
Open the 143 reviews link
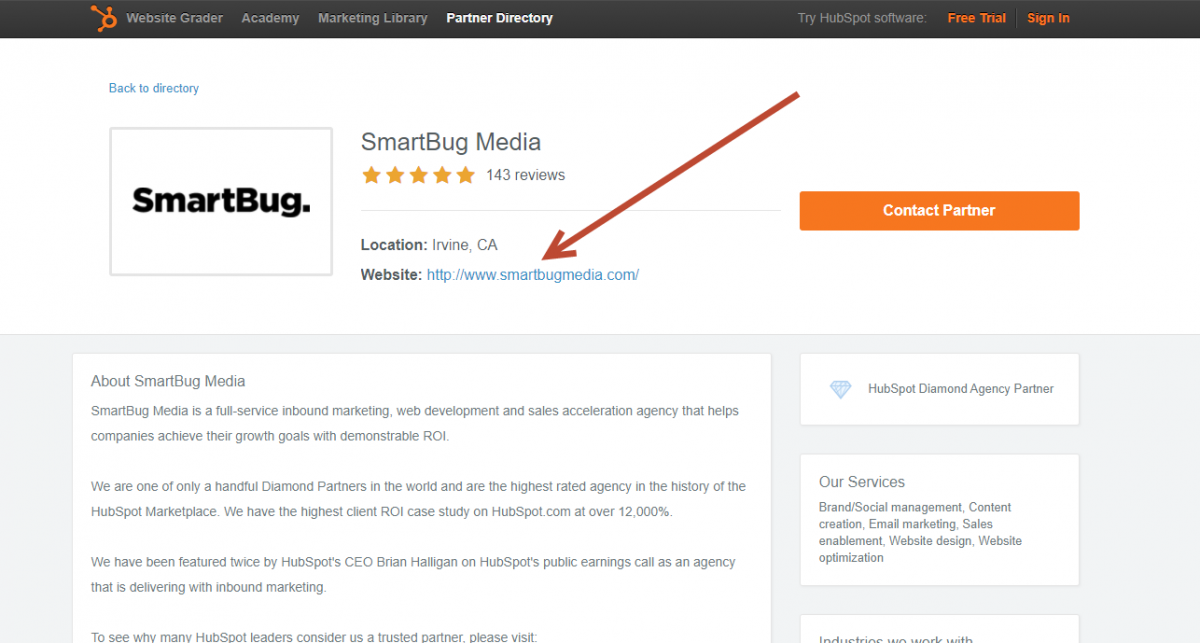[x=525, y=175]
